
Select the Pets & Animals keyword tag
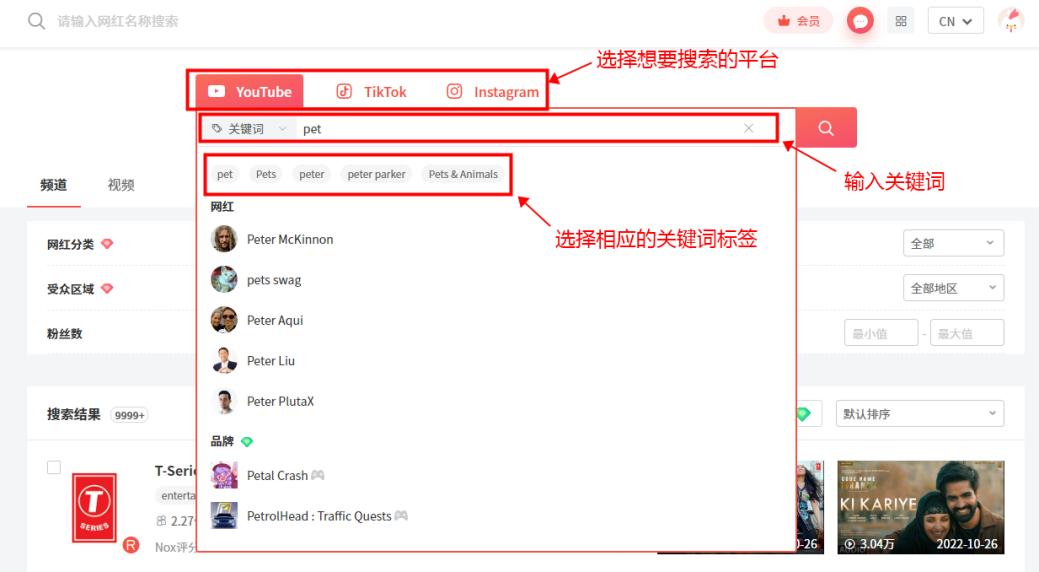[463, 174]
